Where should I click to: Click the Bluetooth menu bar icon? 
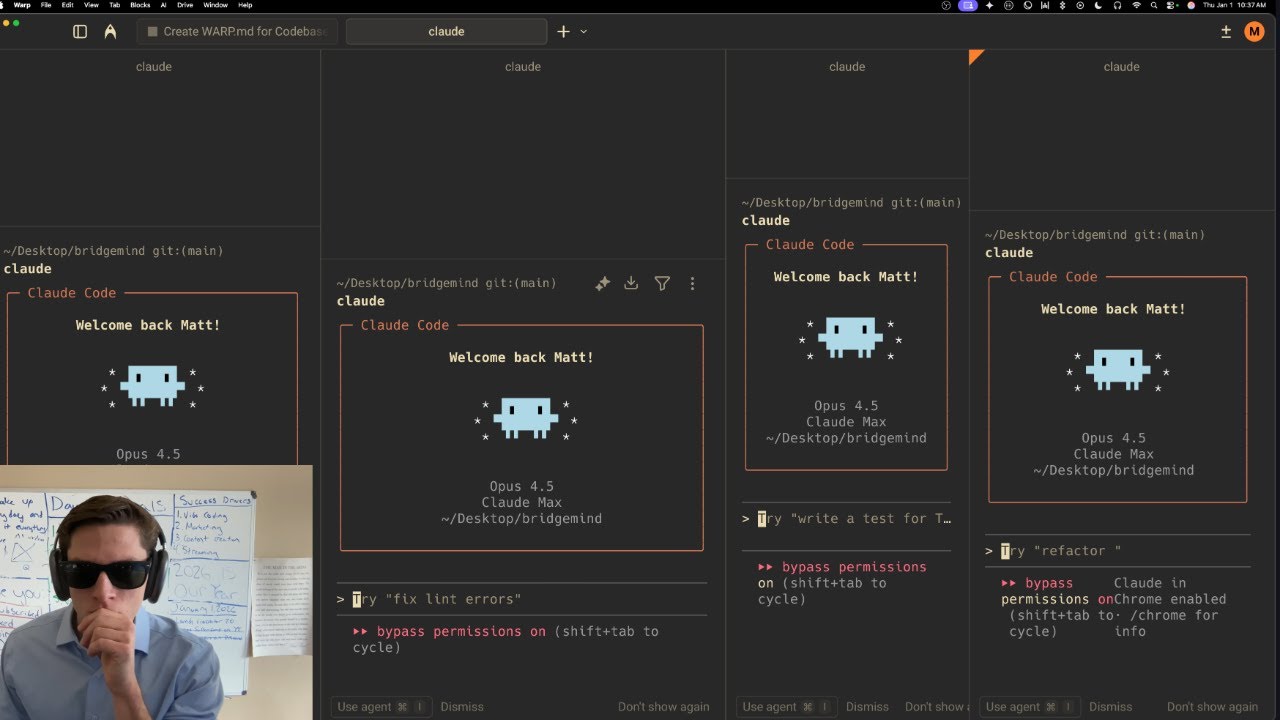coord(1063,5)
